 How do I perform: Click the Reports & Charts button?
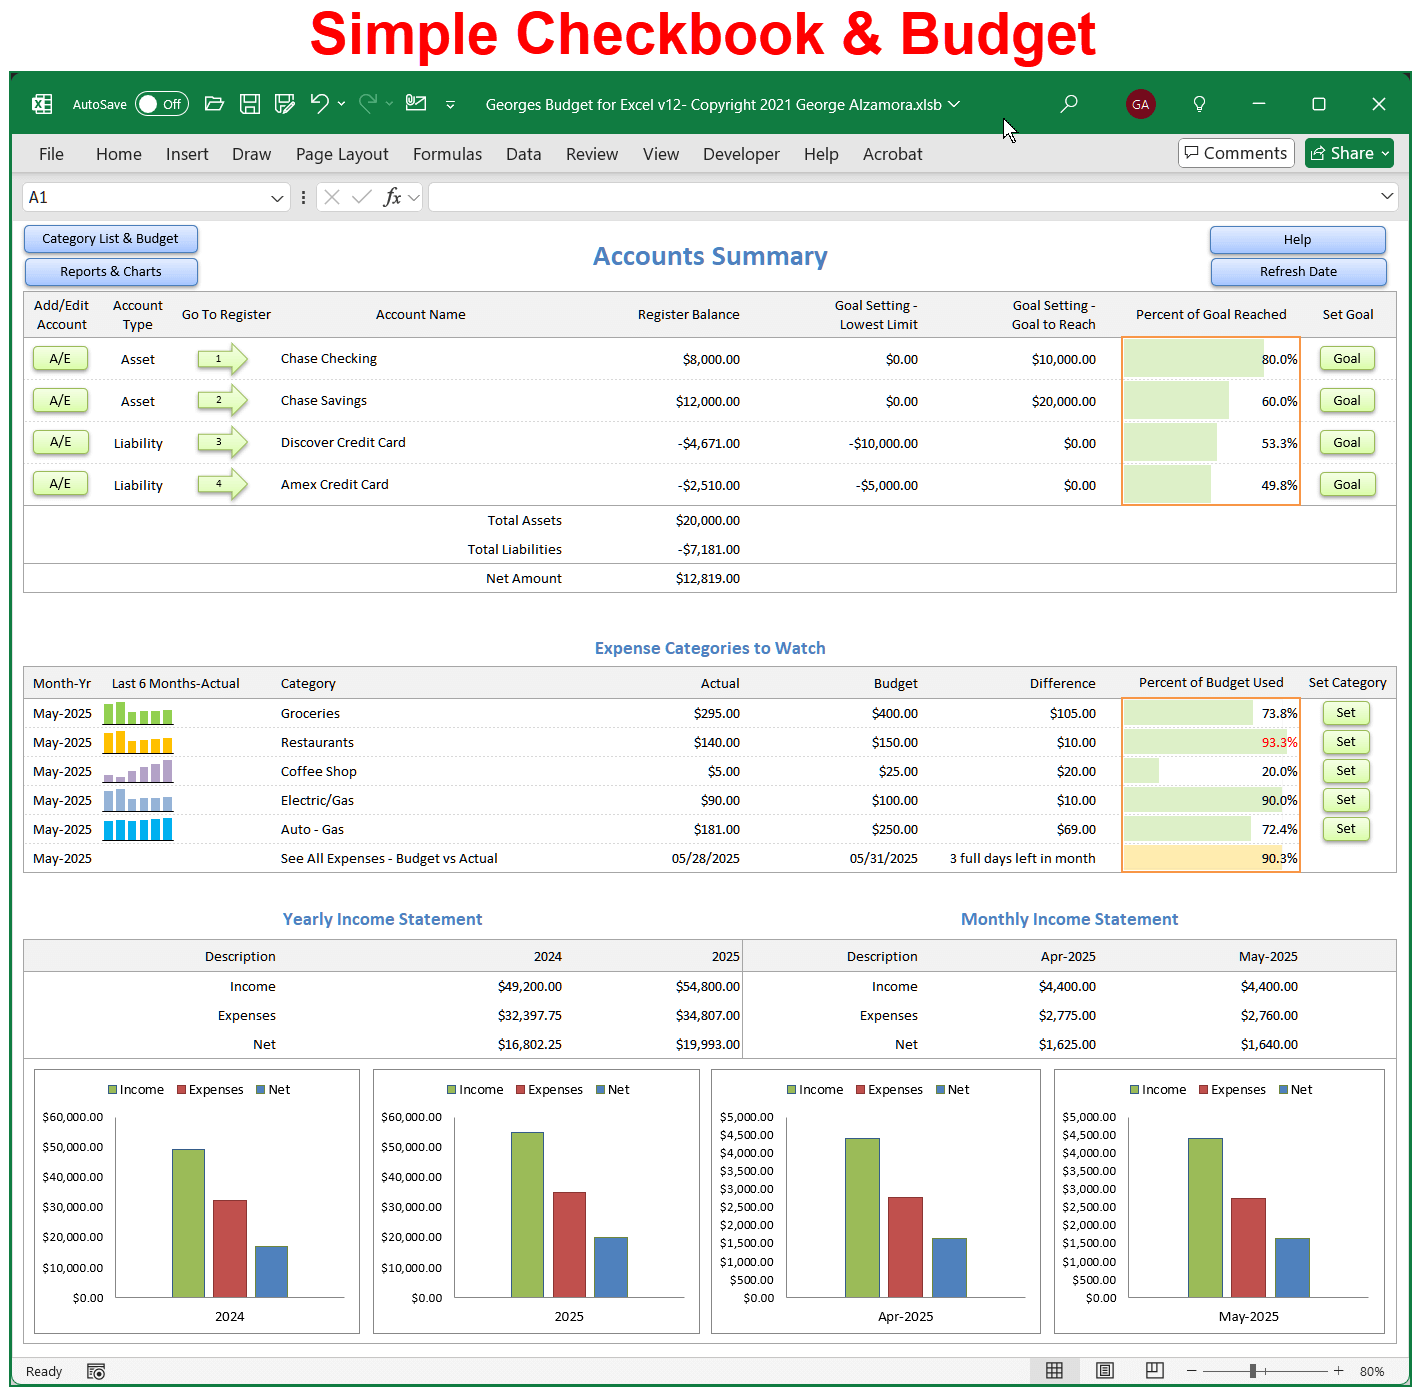(110, 271)
